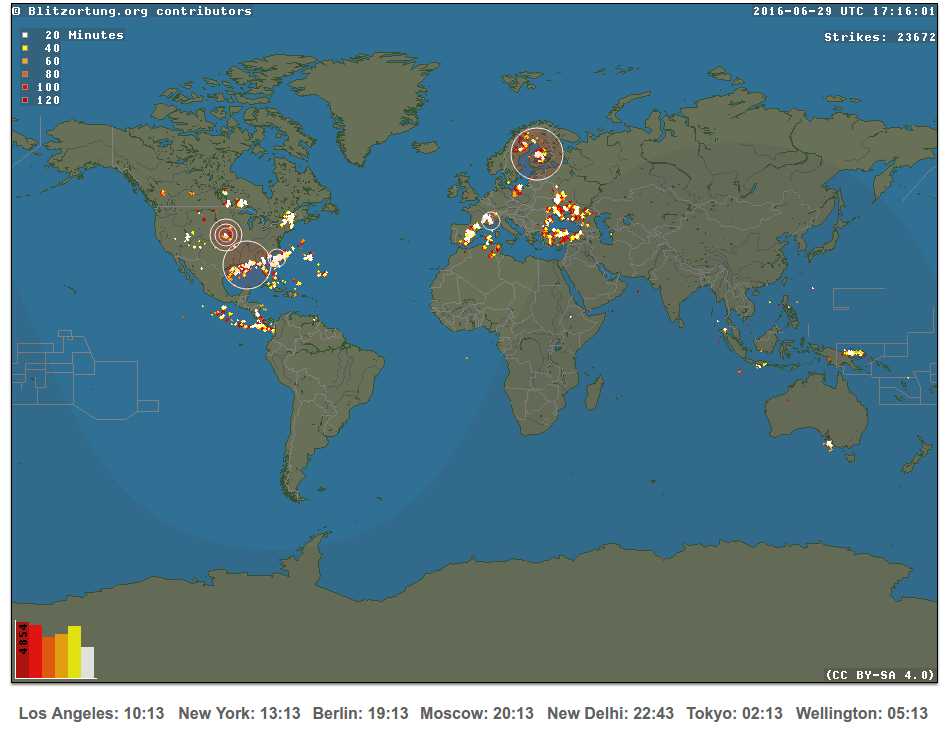This screenshot has height=729, width=944.
Task: Click the storm circle over Scandinavia
Action: pyautogui.click(x=536, y=153)
